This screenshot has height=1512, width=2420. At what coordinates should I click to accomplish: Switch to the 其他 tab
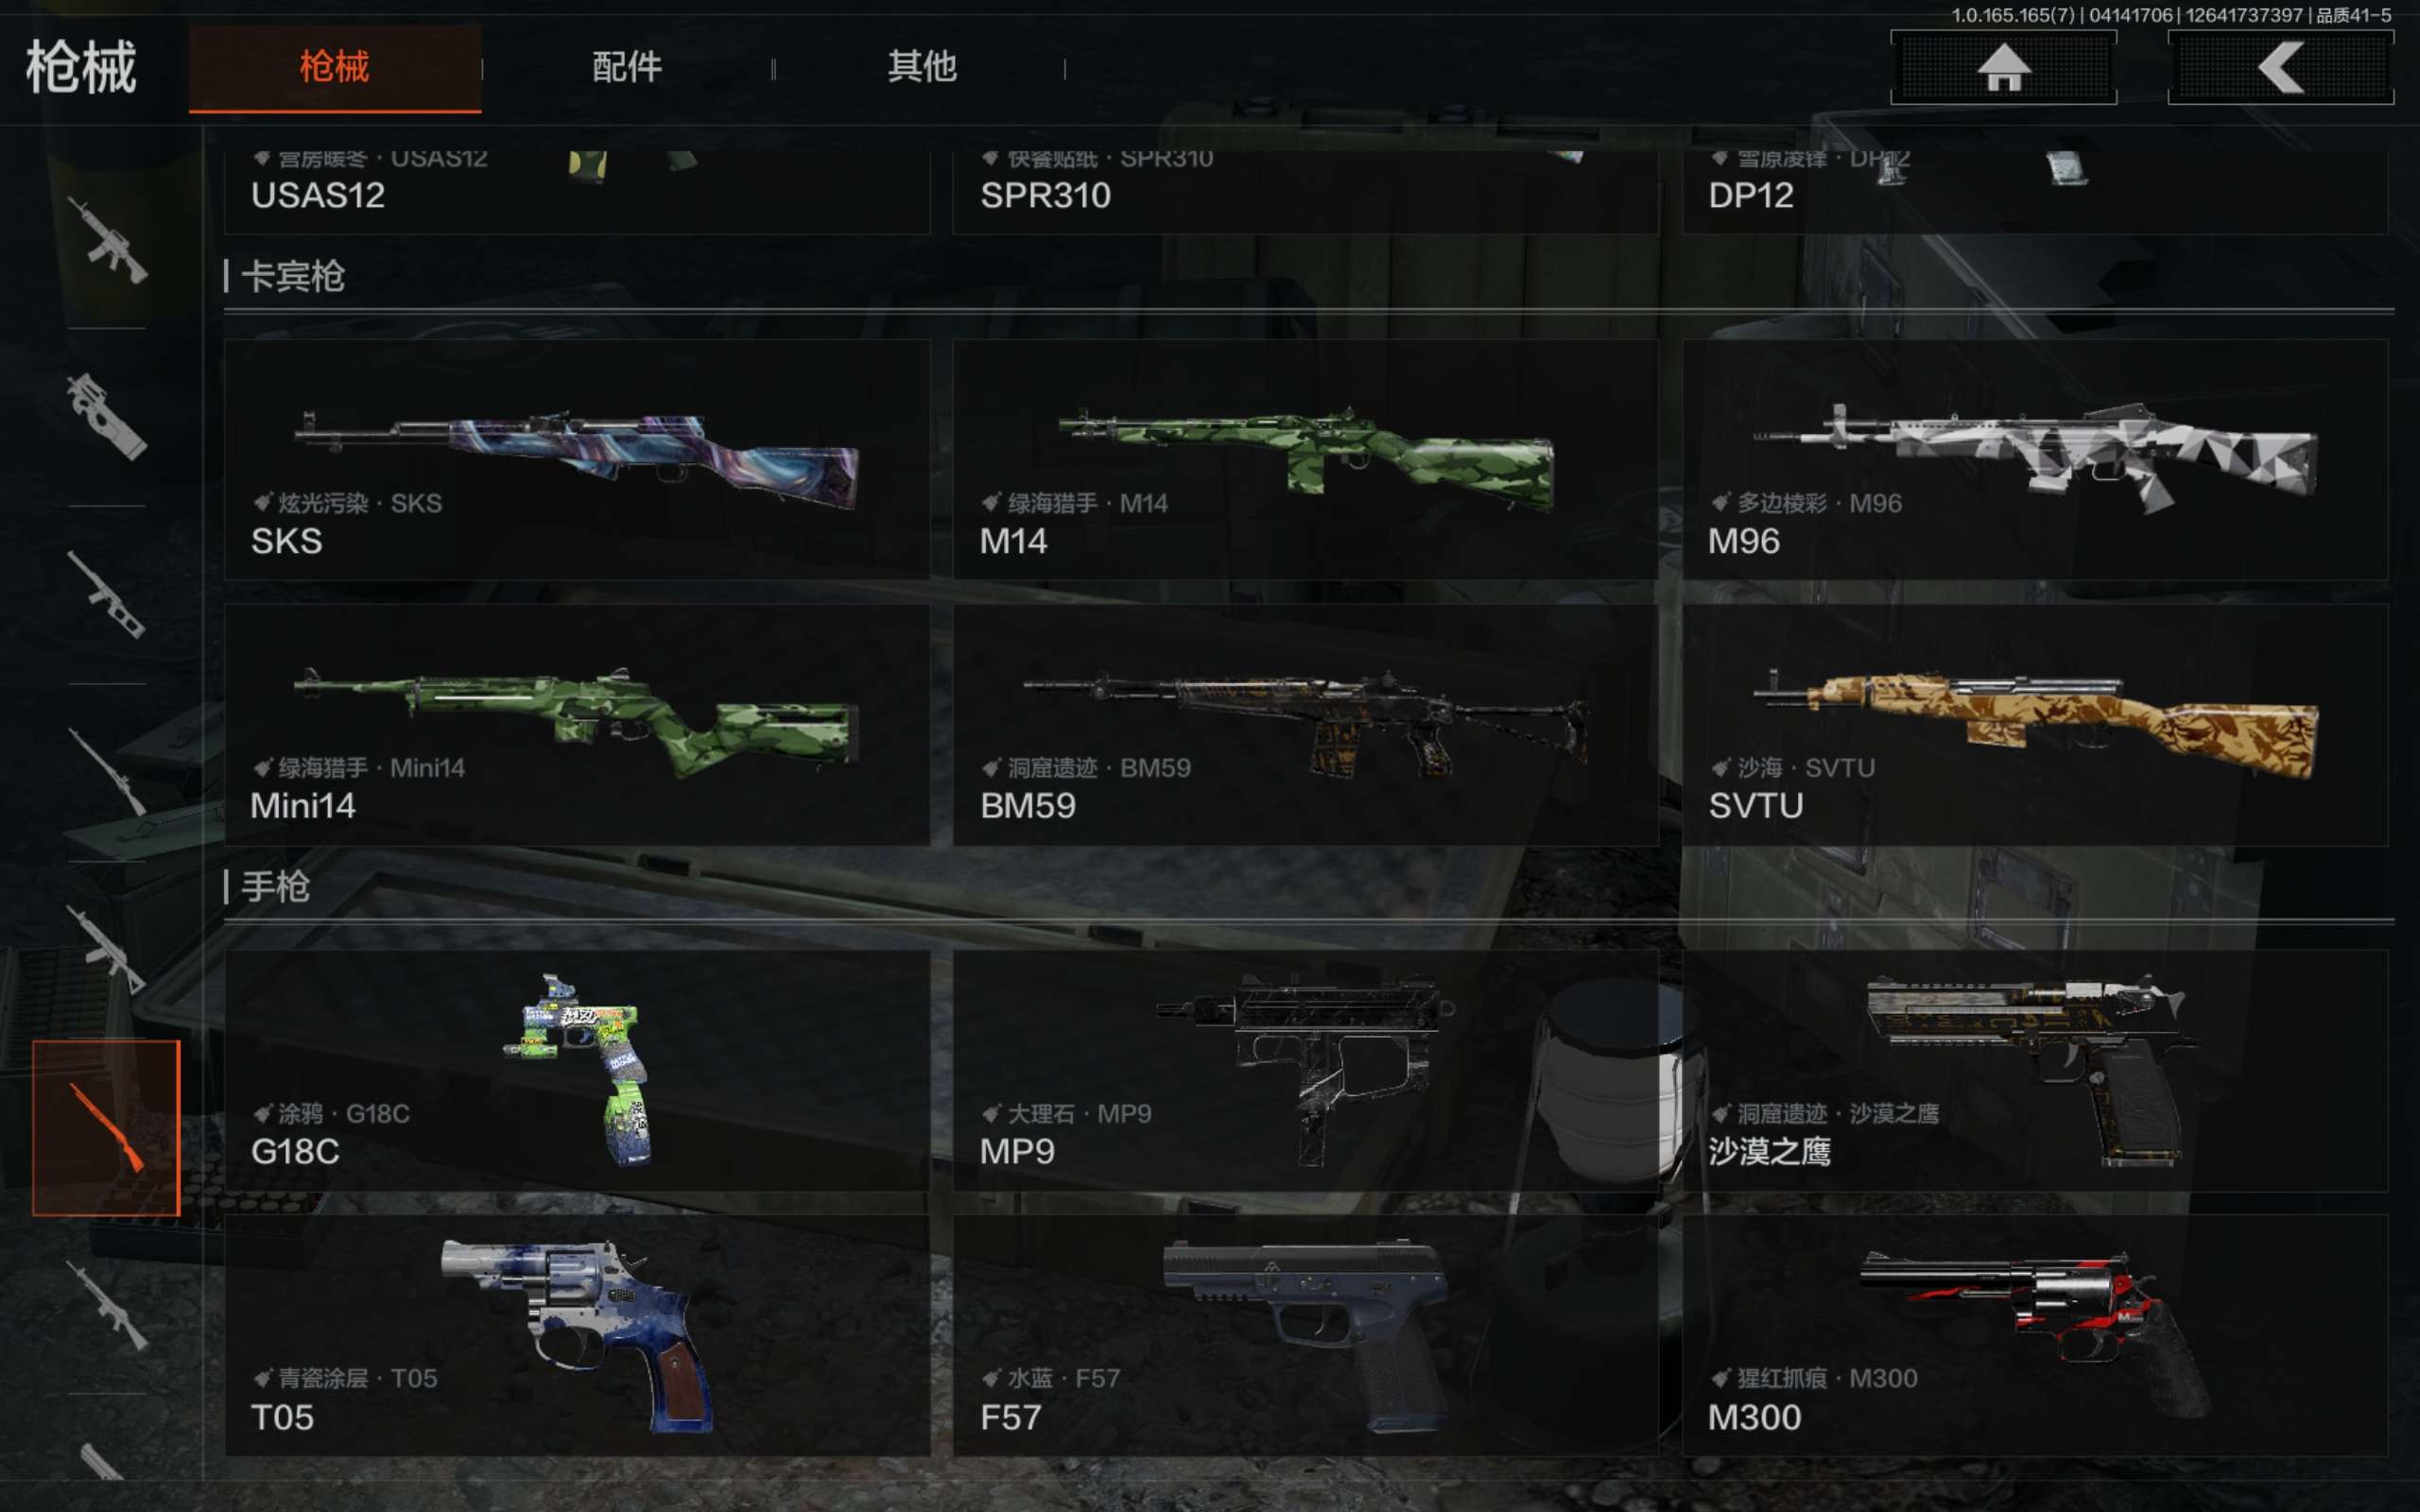[x=921, y=68]
